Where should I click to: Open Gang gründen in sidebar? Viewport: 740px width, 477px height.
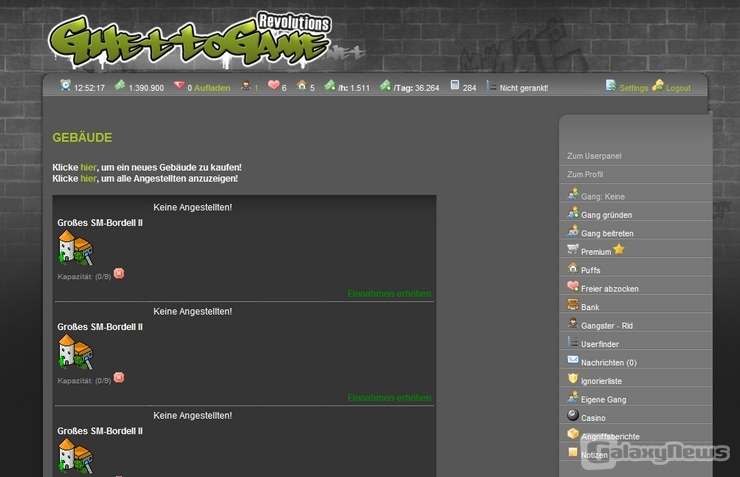[606, 215]
